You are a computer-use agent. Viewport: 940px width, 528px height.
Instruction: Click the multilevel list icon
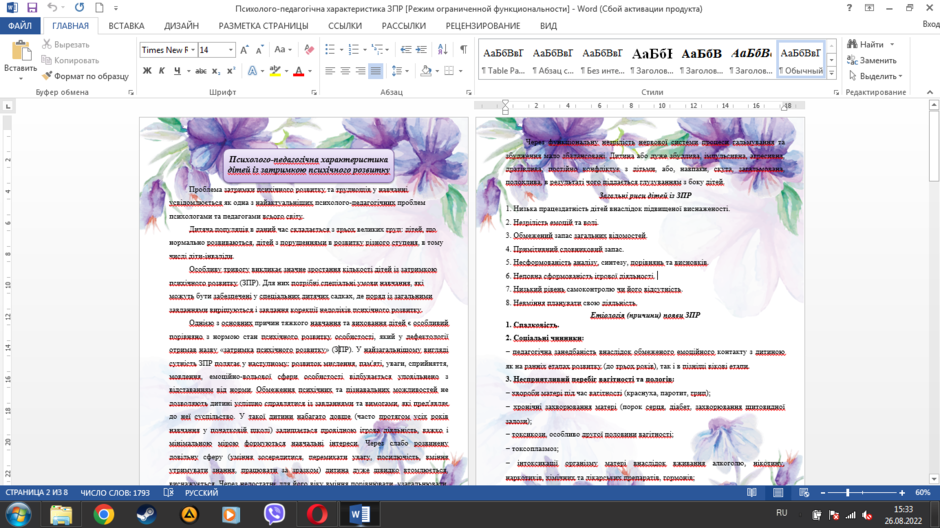(x=377, y=50)
